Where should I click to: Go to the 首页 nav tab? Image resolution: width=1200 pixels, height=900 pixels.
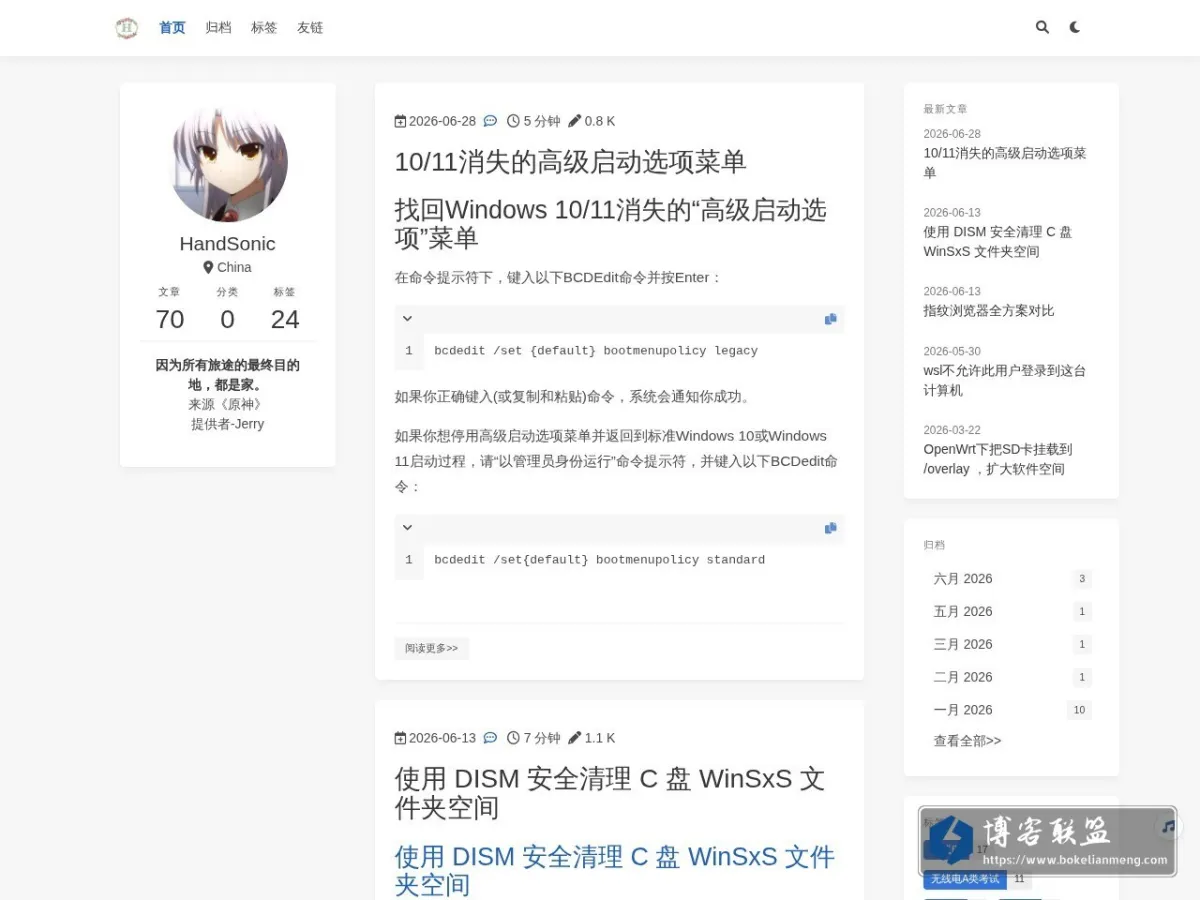pos(172,28)
